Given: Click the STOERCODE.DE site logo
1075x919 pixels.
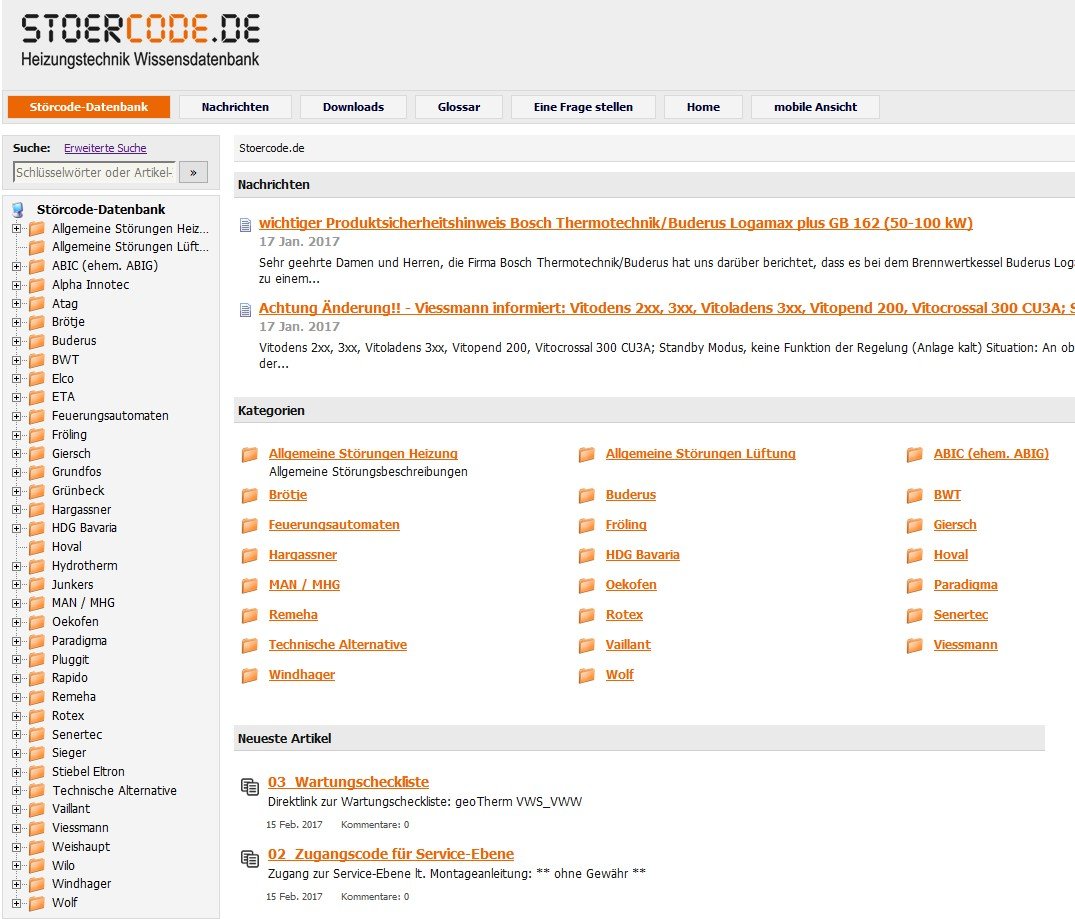Looking at the screenshot, I should click(141, 40).
